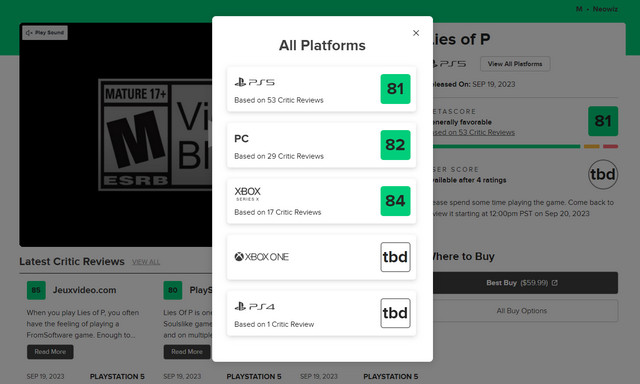Screen dimensions: 640x384
Task: Click the PS4 tbd score badge
Action: (x=395, y=313)
